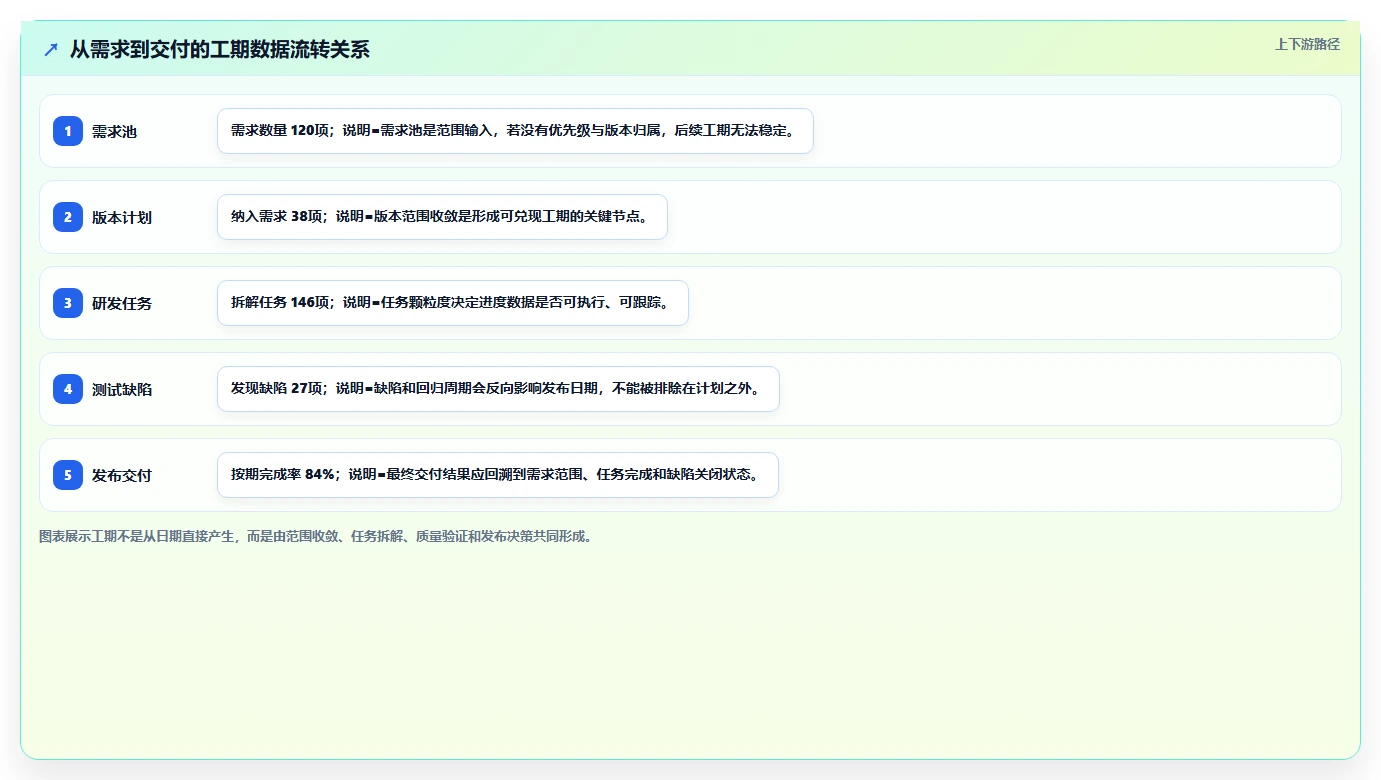Screen dimensions: 1381x780
Task: Select the 研发任务 step label
Action: [x=122, y=303]
